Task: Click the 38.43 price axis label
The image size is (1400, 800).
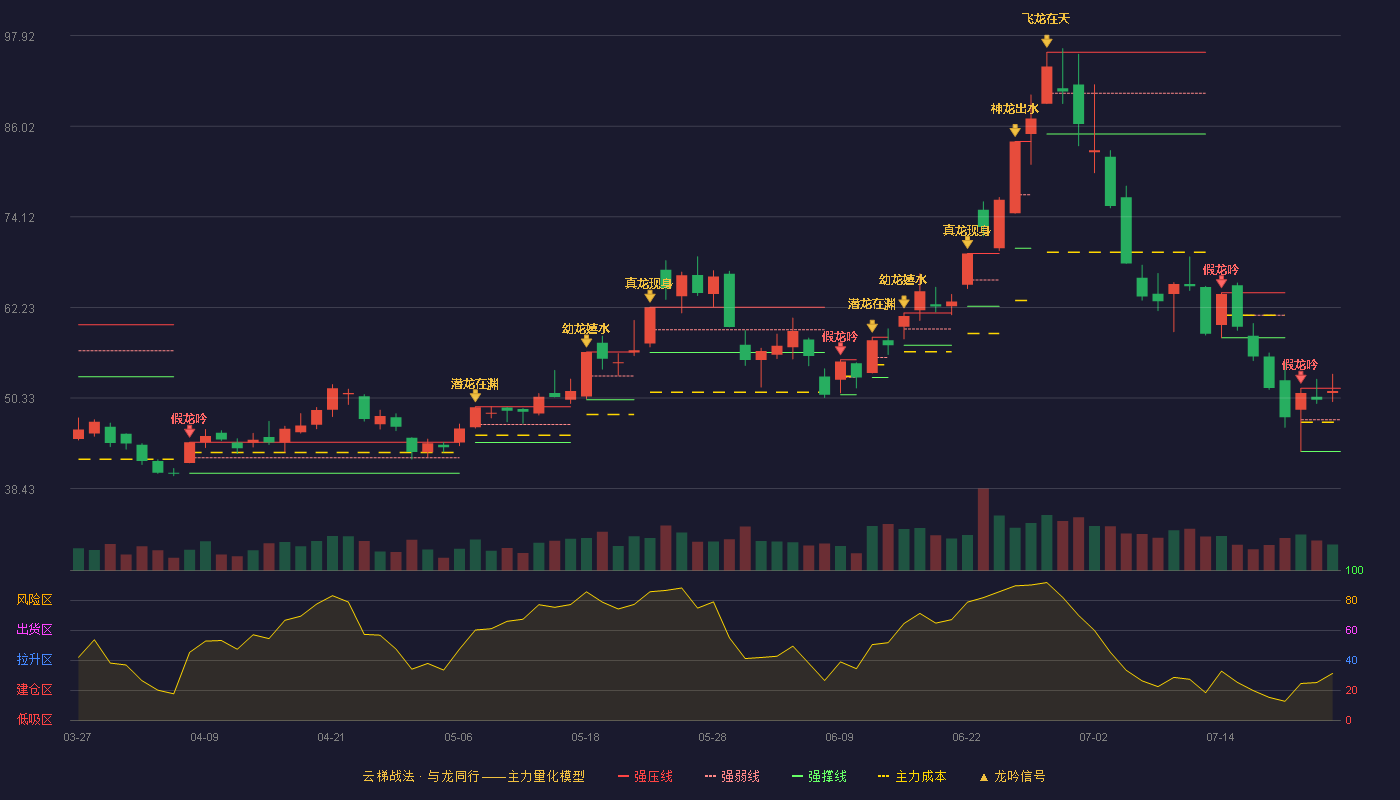Action: point(20,490)
